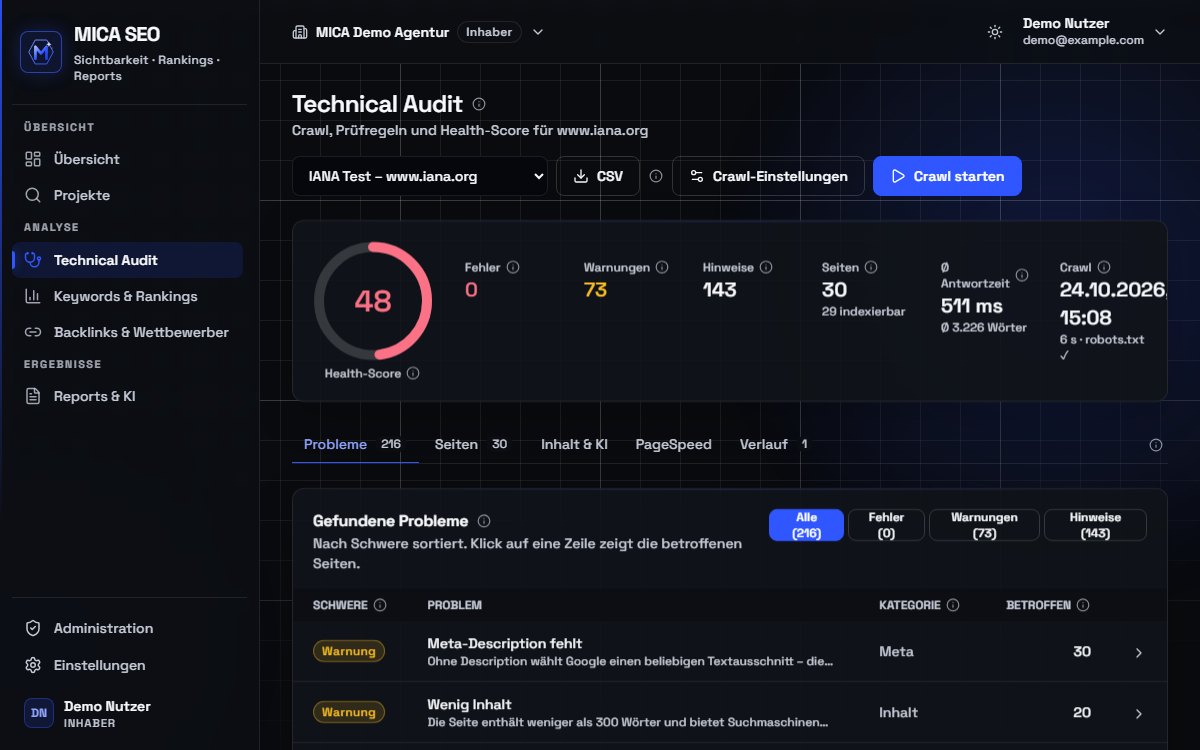Filter by Warnungen (73)
The width and height of the screenshot is (1200, 750).
[x=985, y=525]
